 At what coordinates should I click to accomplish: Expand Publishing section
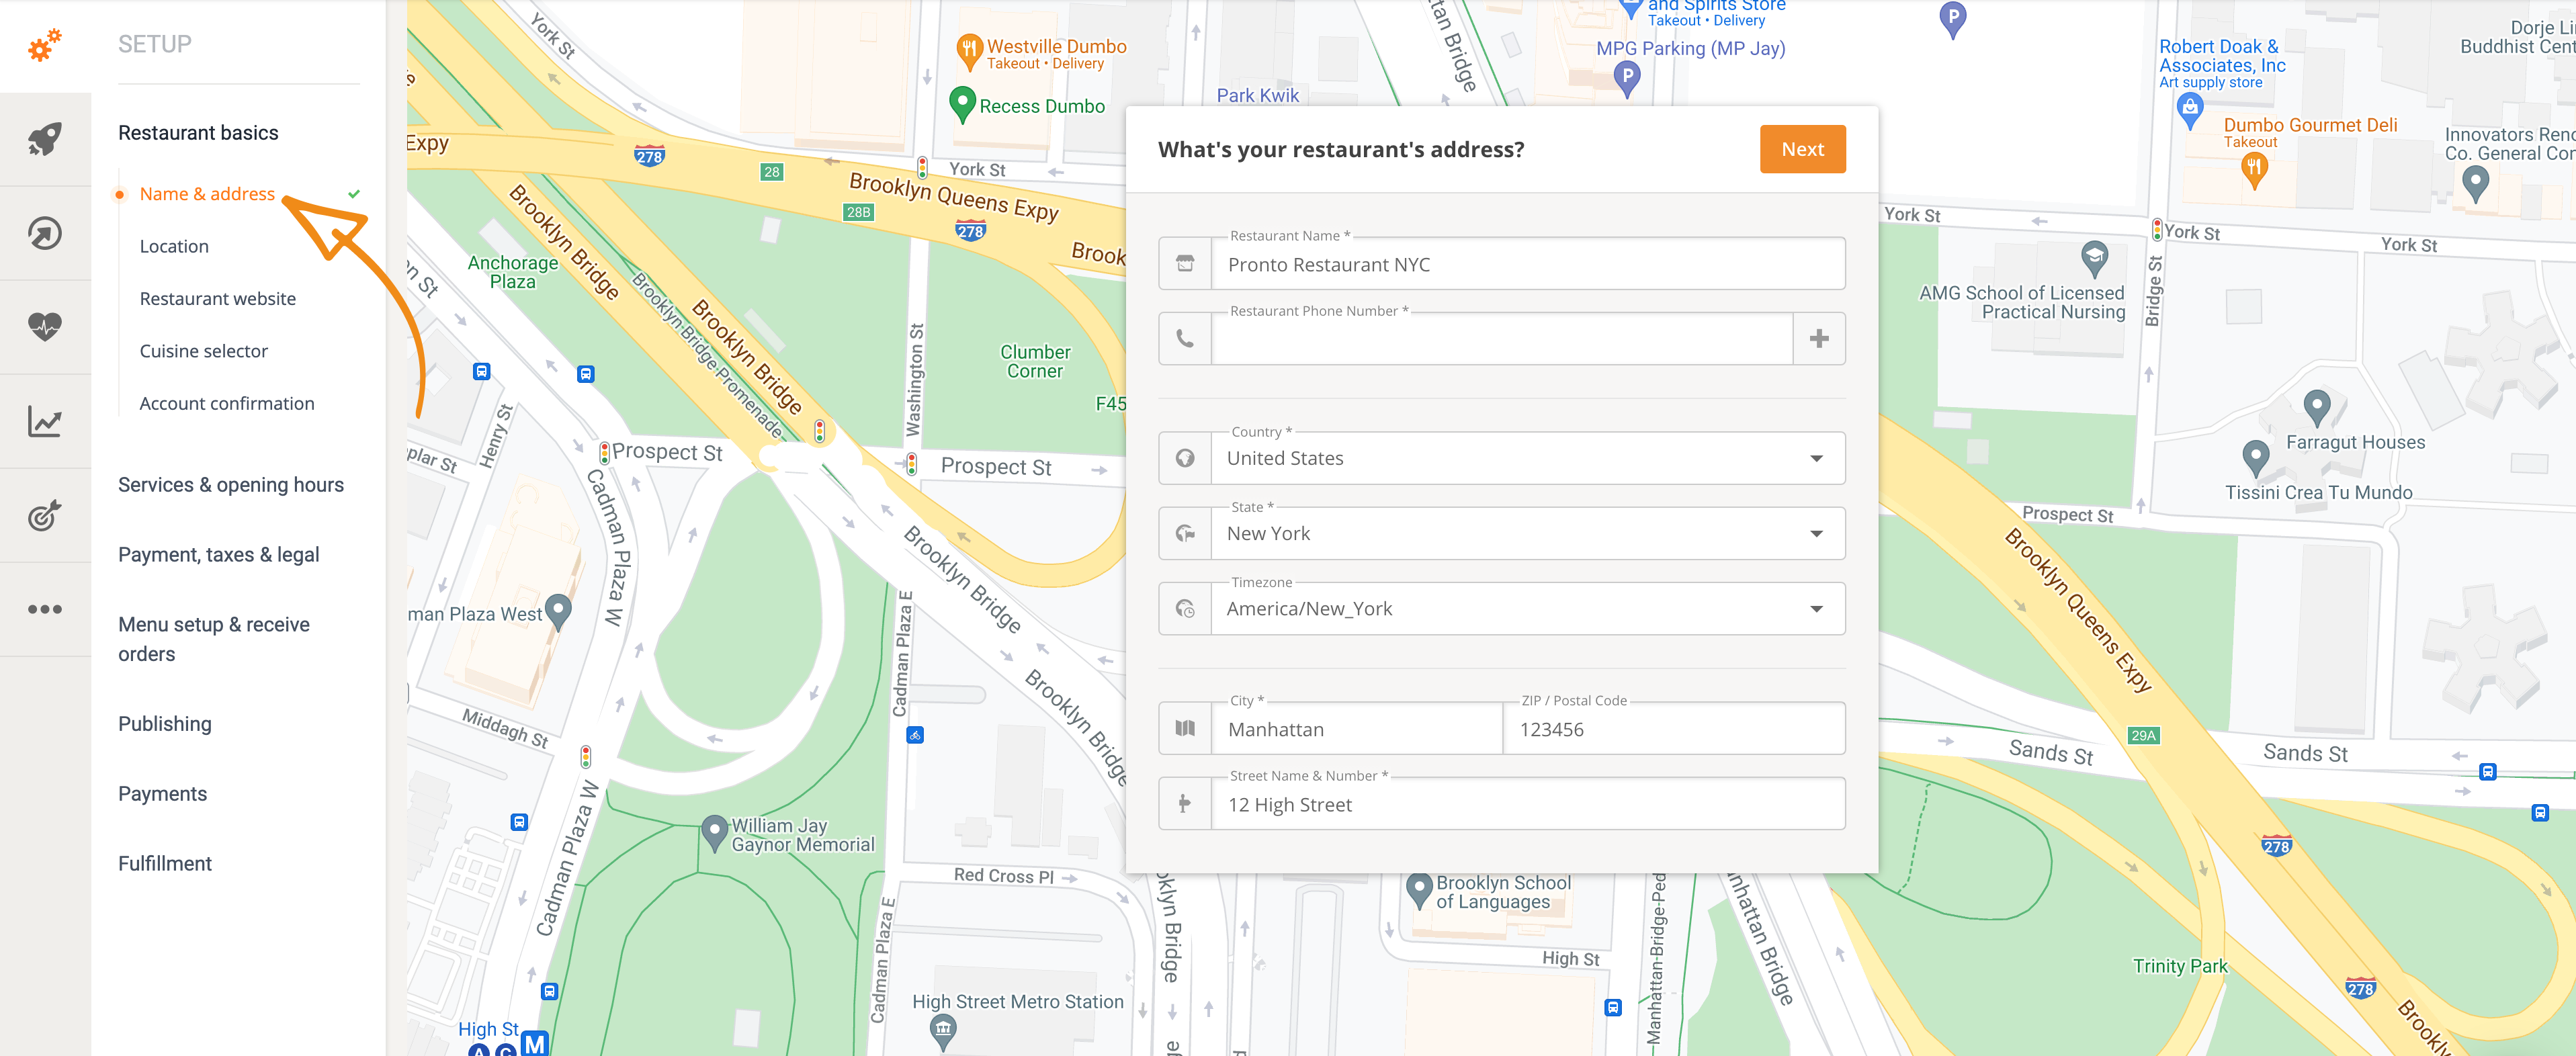(165, 724)
